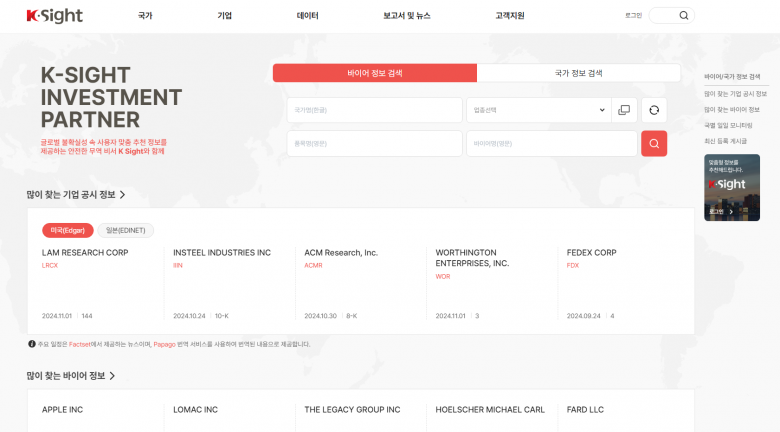Click chevron beside 많이 찾는 기업 공시 정보
The image size is (780, 432).
(x=122, y=195)
